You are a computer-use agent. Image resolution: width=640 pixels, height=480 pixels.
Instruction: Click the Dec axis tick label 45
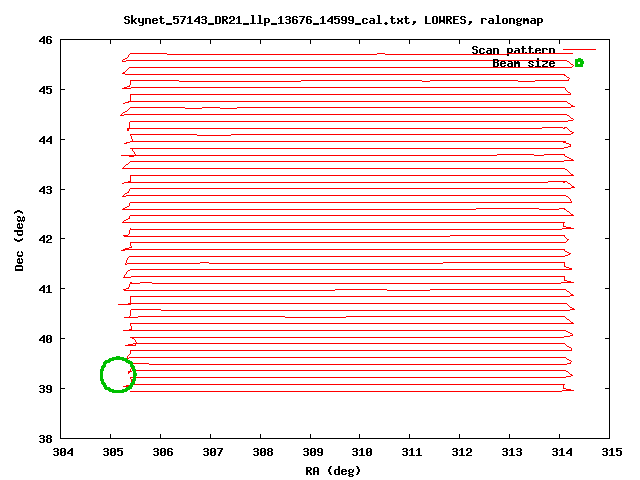coord(46,90)
